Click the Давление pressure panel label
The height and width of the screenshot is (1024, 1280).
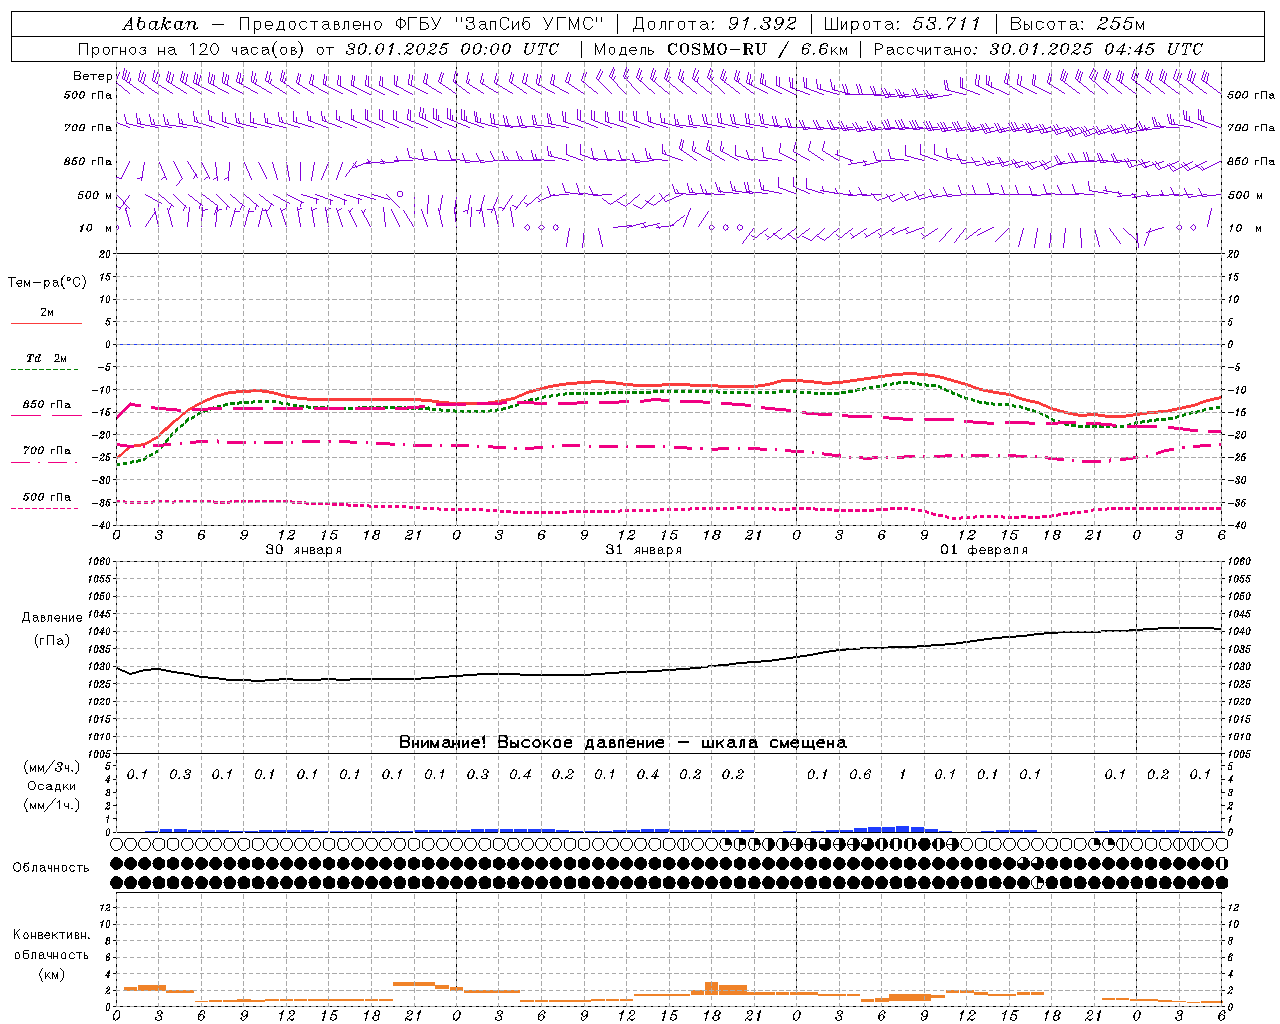coord(52,617)
